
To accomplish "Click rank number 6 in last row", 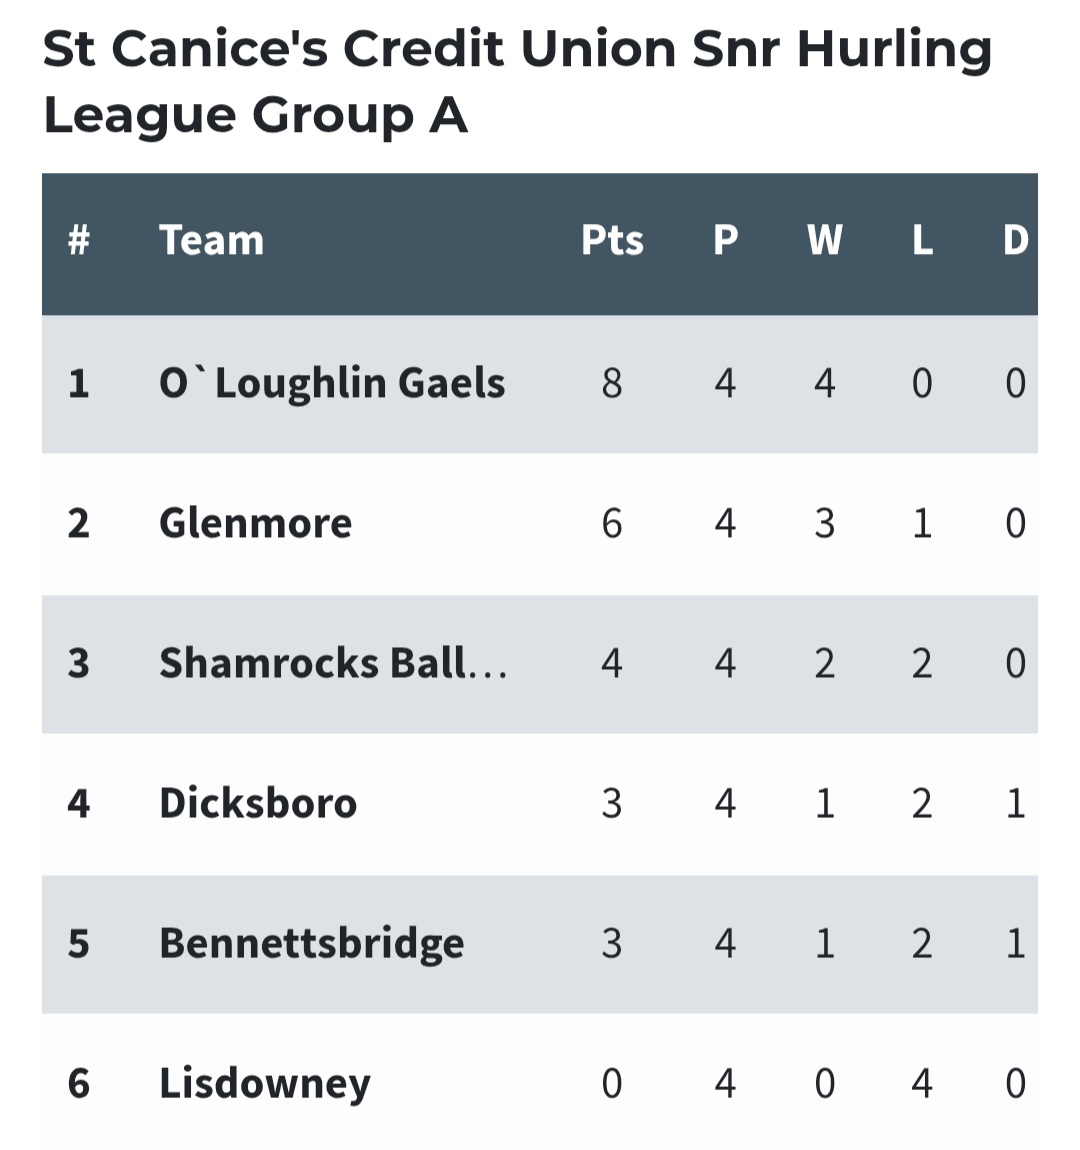I will pos(78,1083).
